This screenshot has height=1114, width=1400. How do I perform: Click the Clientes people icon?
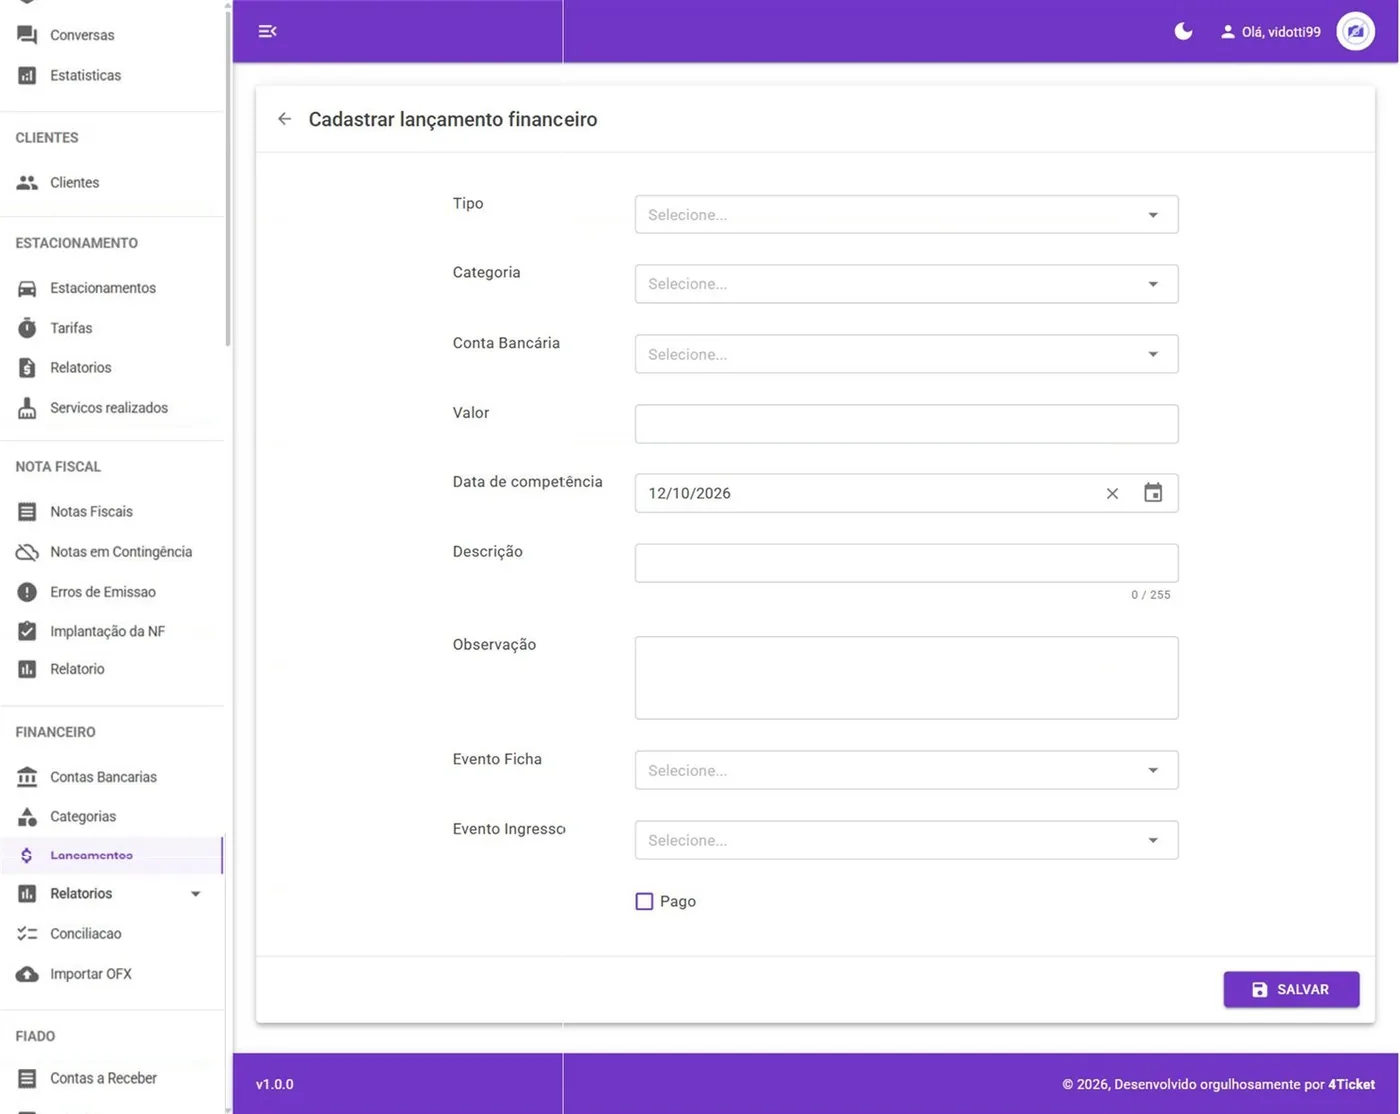click(x=27, y=182)
